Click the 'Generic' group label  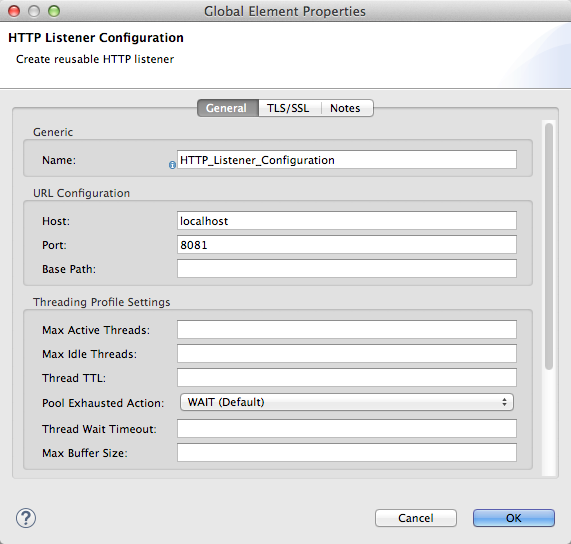point(53,132)
